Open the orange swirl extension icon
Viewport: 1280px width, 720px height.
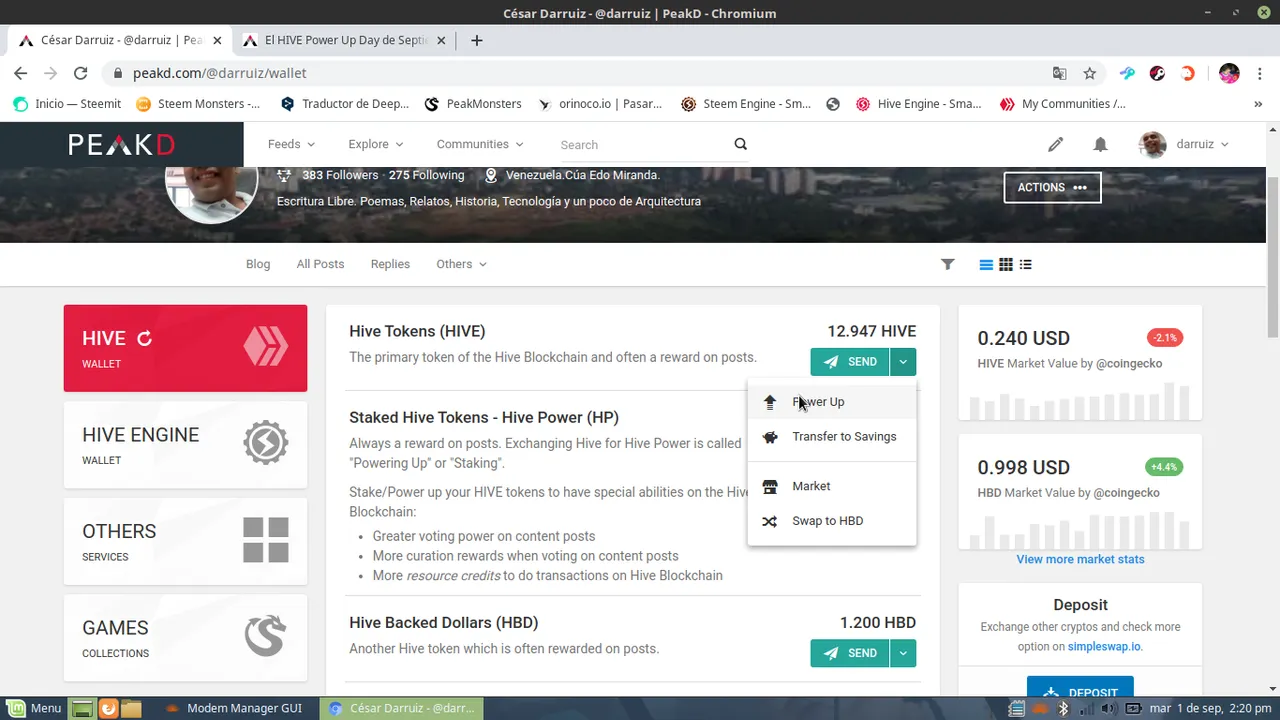pos(1188,73)
